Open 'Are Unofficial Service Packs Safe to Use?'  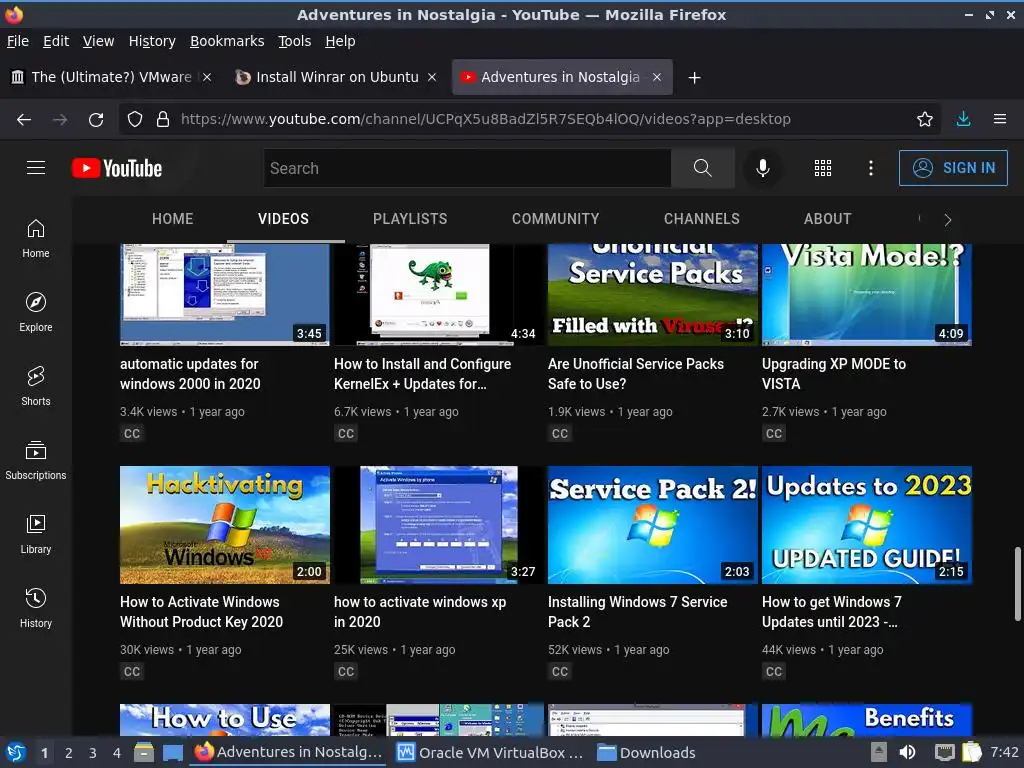pyautogui.click(x=635, y=374)
